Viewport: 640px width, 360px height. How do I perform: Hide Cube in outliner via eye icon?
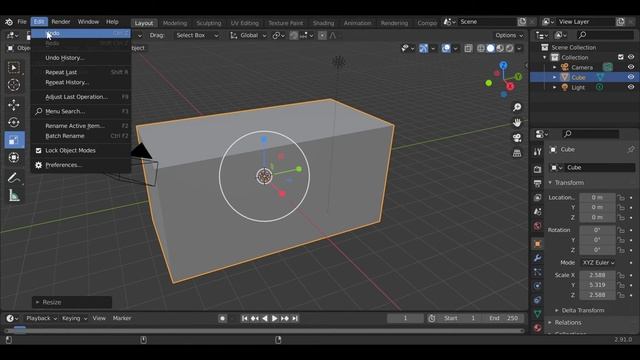[631, 77]
